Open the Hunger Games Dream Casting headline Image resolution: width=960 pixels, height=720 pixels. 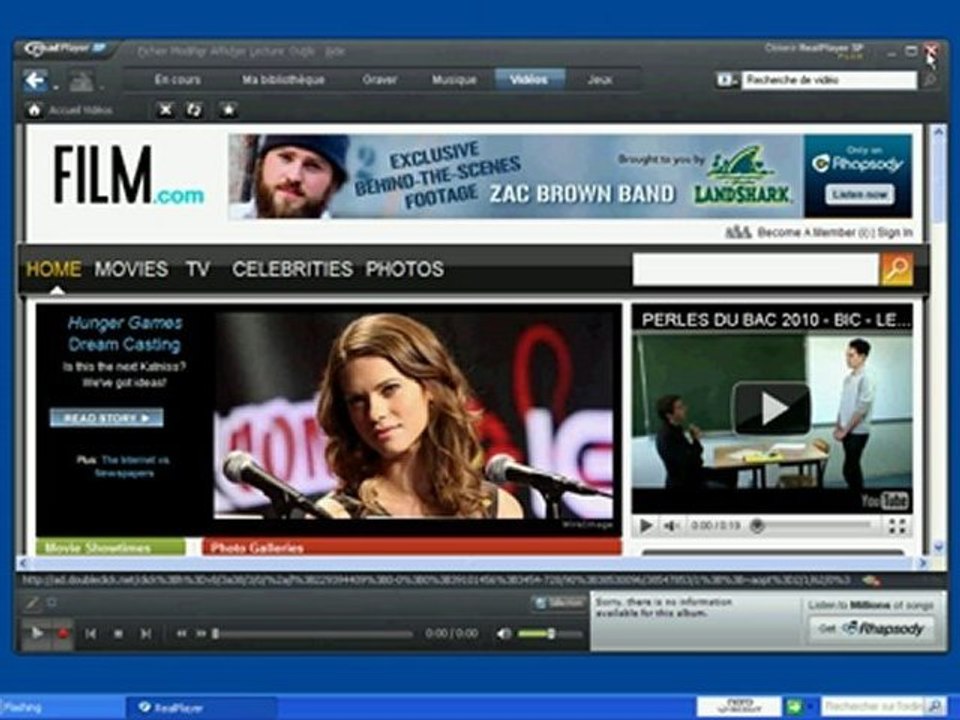(125, 334)
